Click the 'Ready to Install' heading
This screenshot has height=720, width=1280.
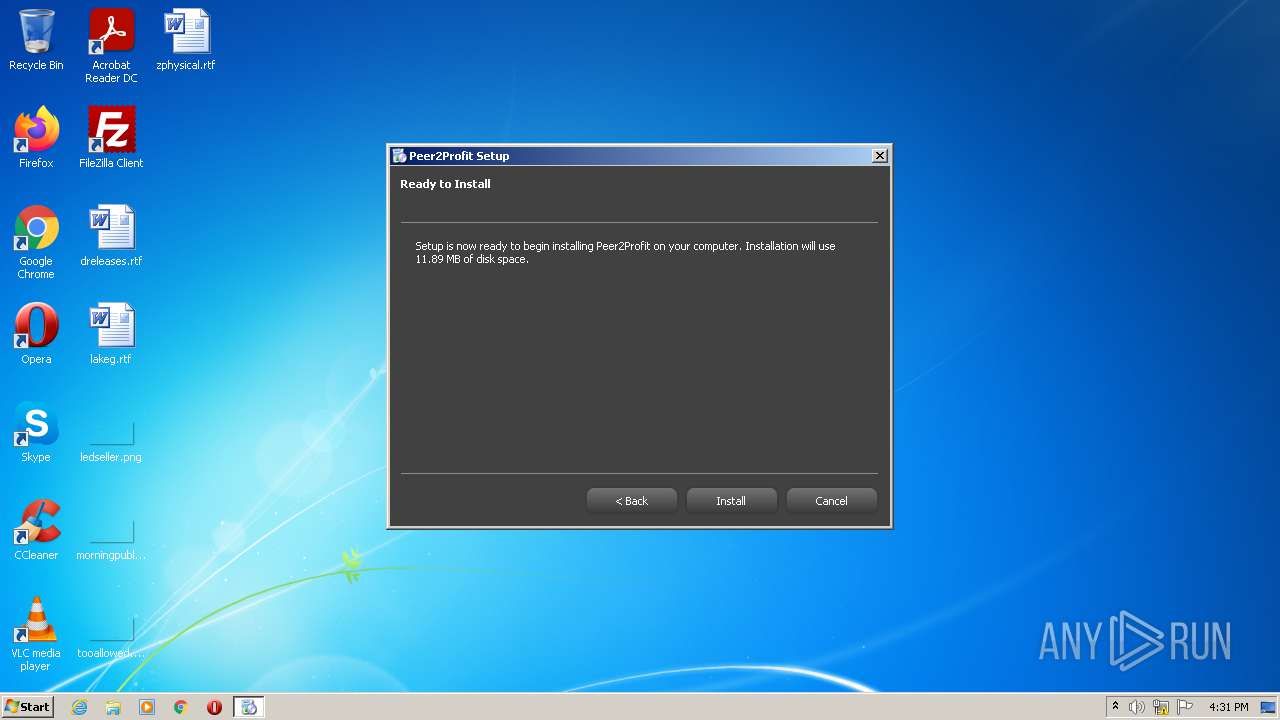(x=445, y=184)
